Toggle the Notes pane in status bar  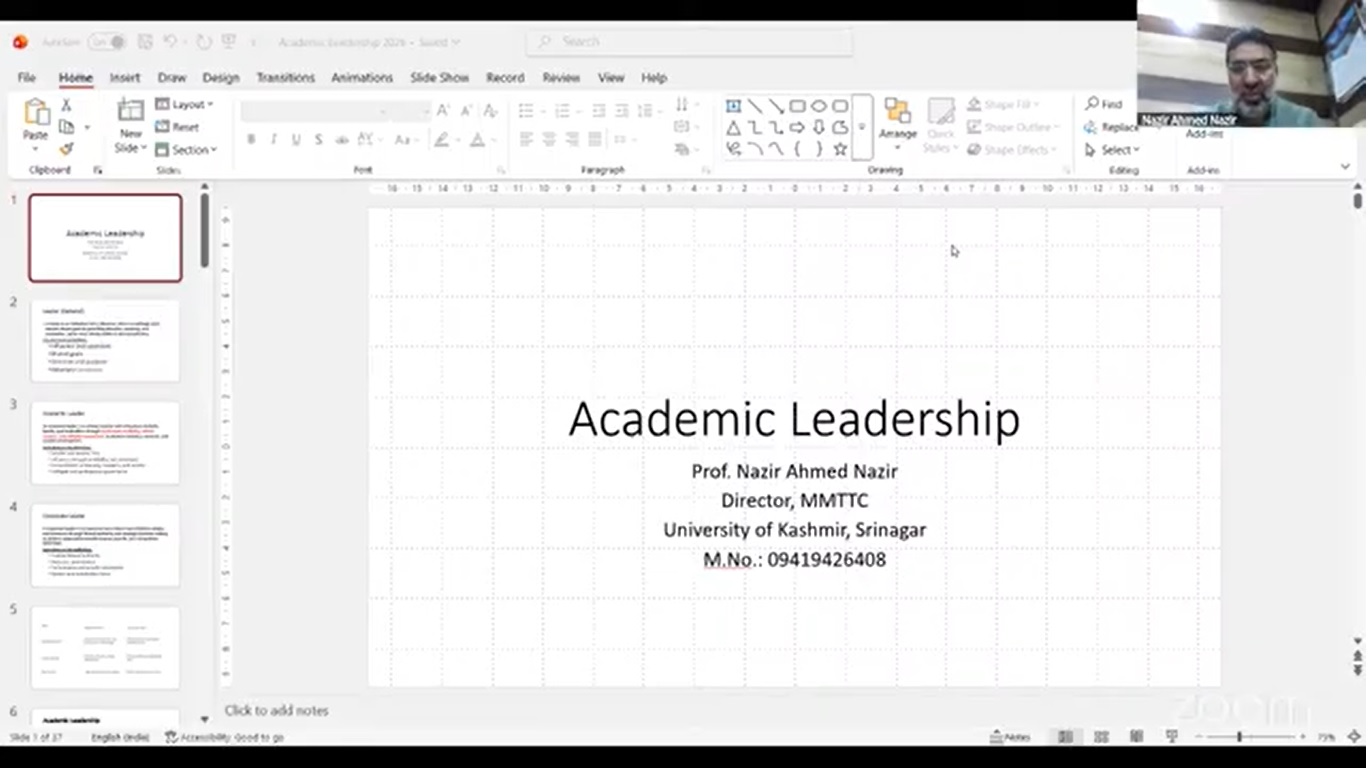(1010, 737)
